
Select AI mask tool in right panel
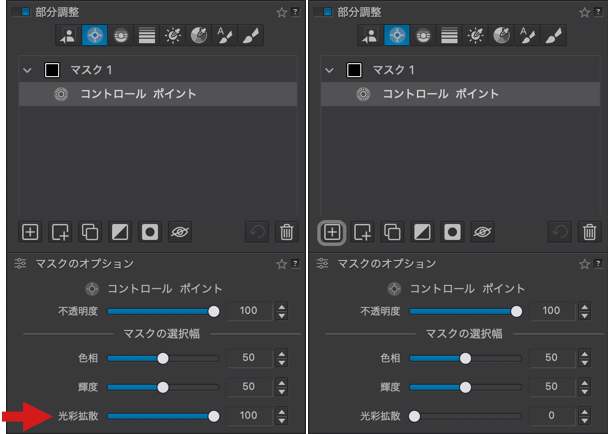coord(370,36)
